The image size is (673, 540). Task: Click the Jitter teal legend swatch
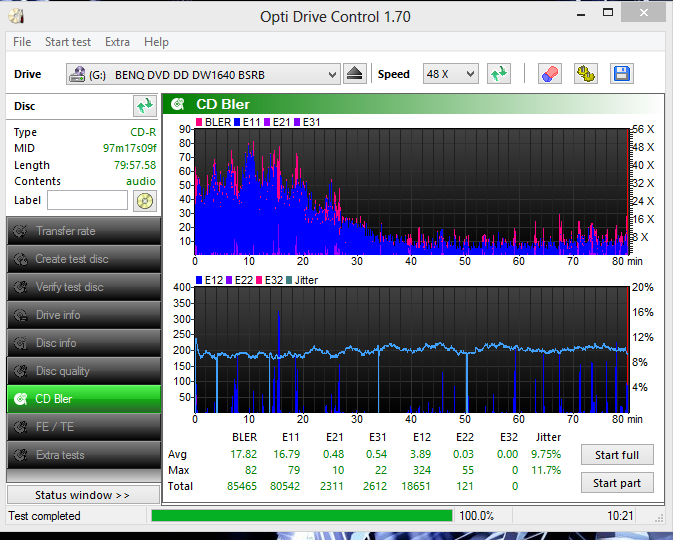point(289,280)
